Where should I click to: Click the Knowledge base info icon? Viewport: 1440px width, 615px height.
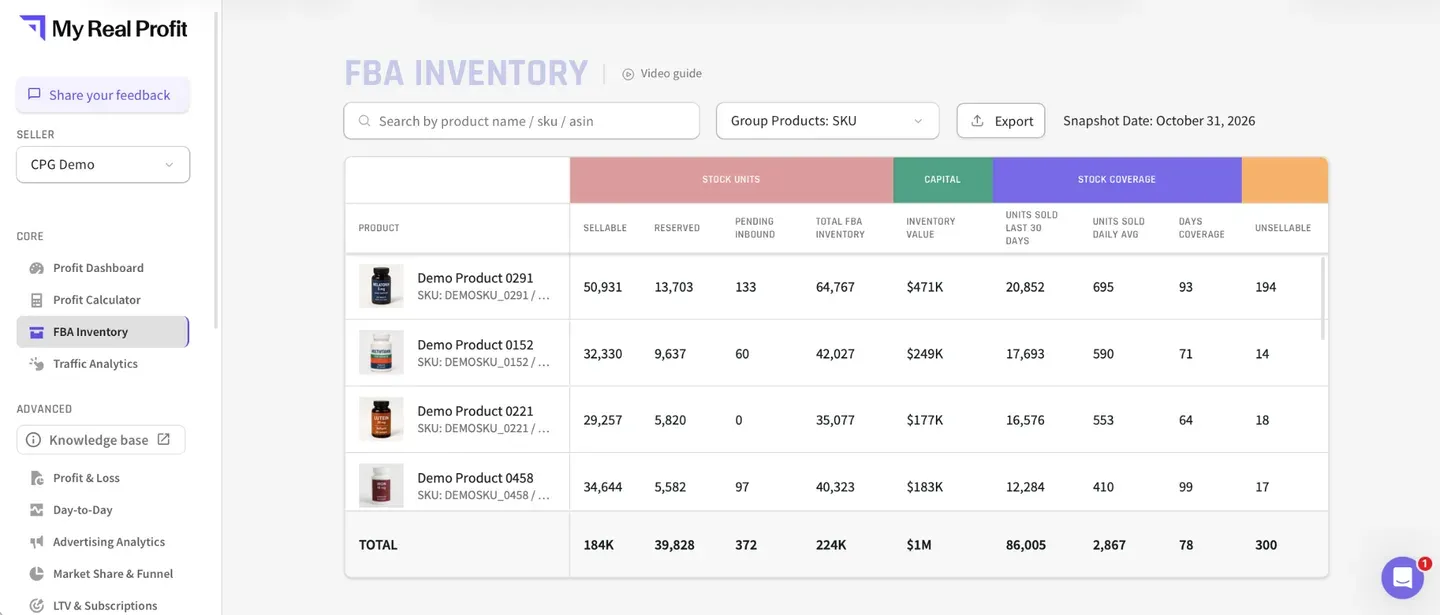(x=34, y=440)
